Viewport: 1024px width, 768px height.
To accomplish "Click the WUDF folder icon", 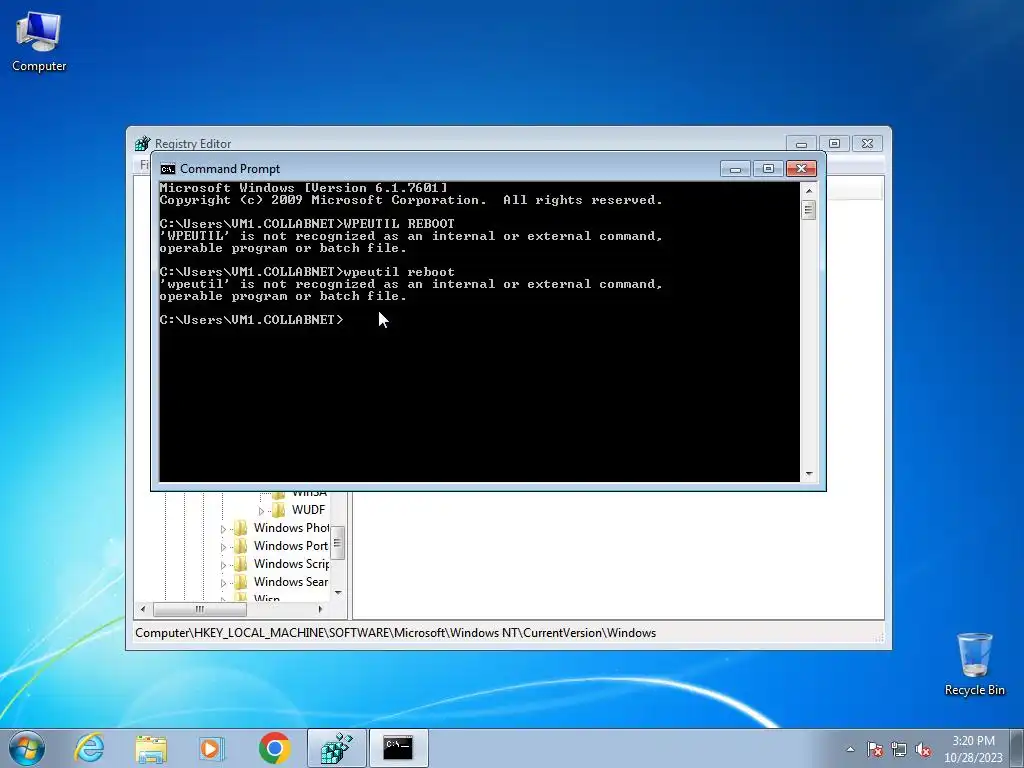I will [x=279, y=510].
